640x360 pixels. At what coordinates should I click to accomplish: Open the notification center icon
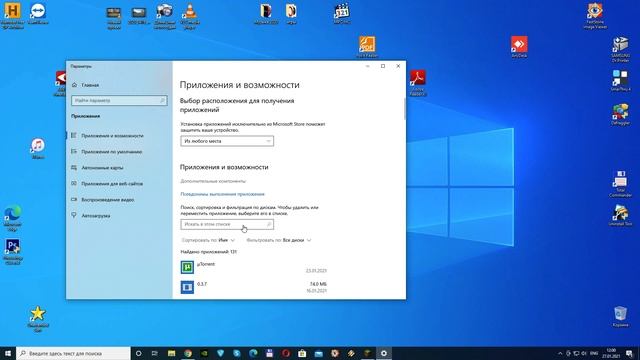tap(630, 353)
